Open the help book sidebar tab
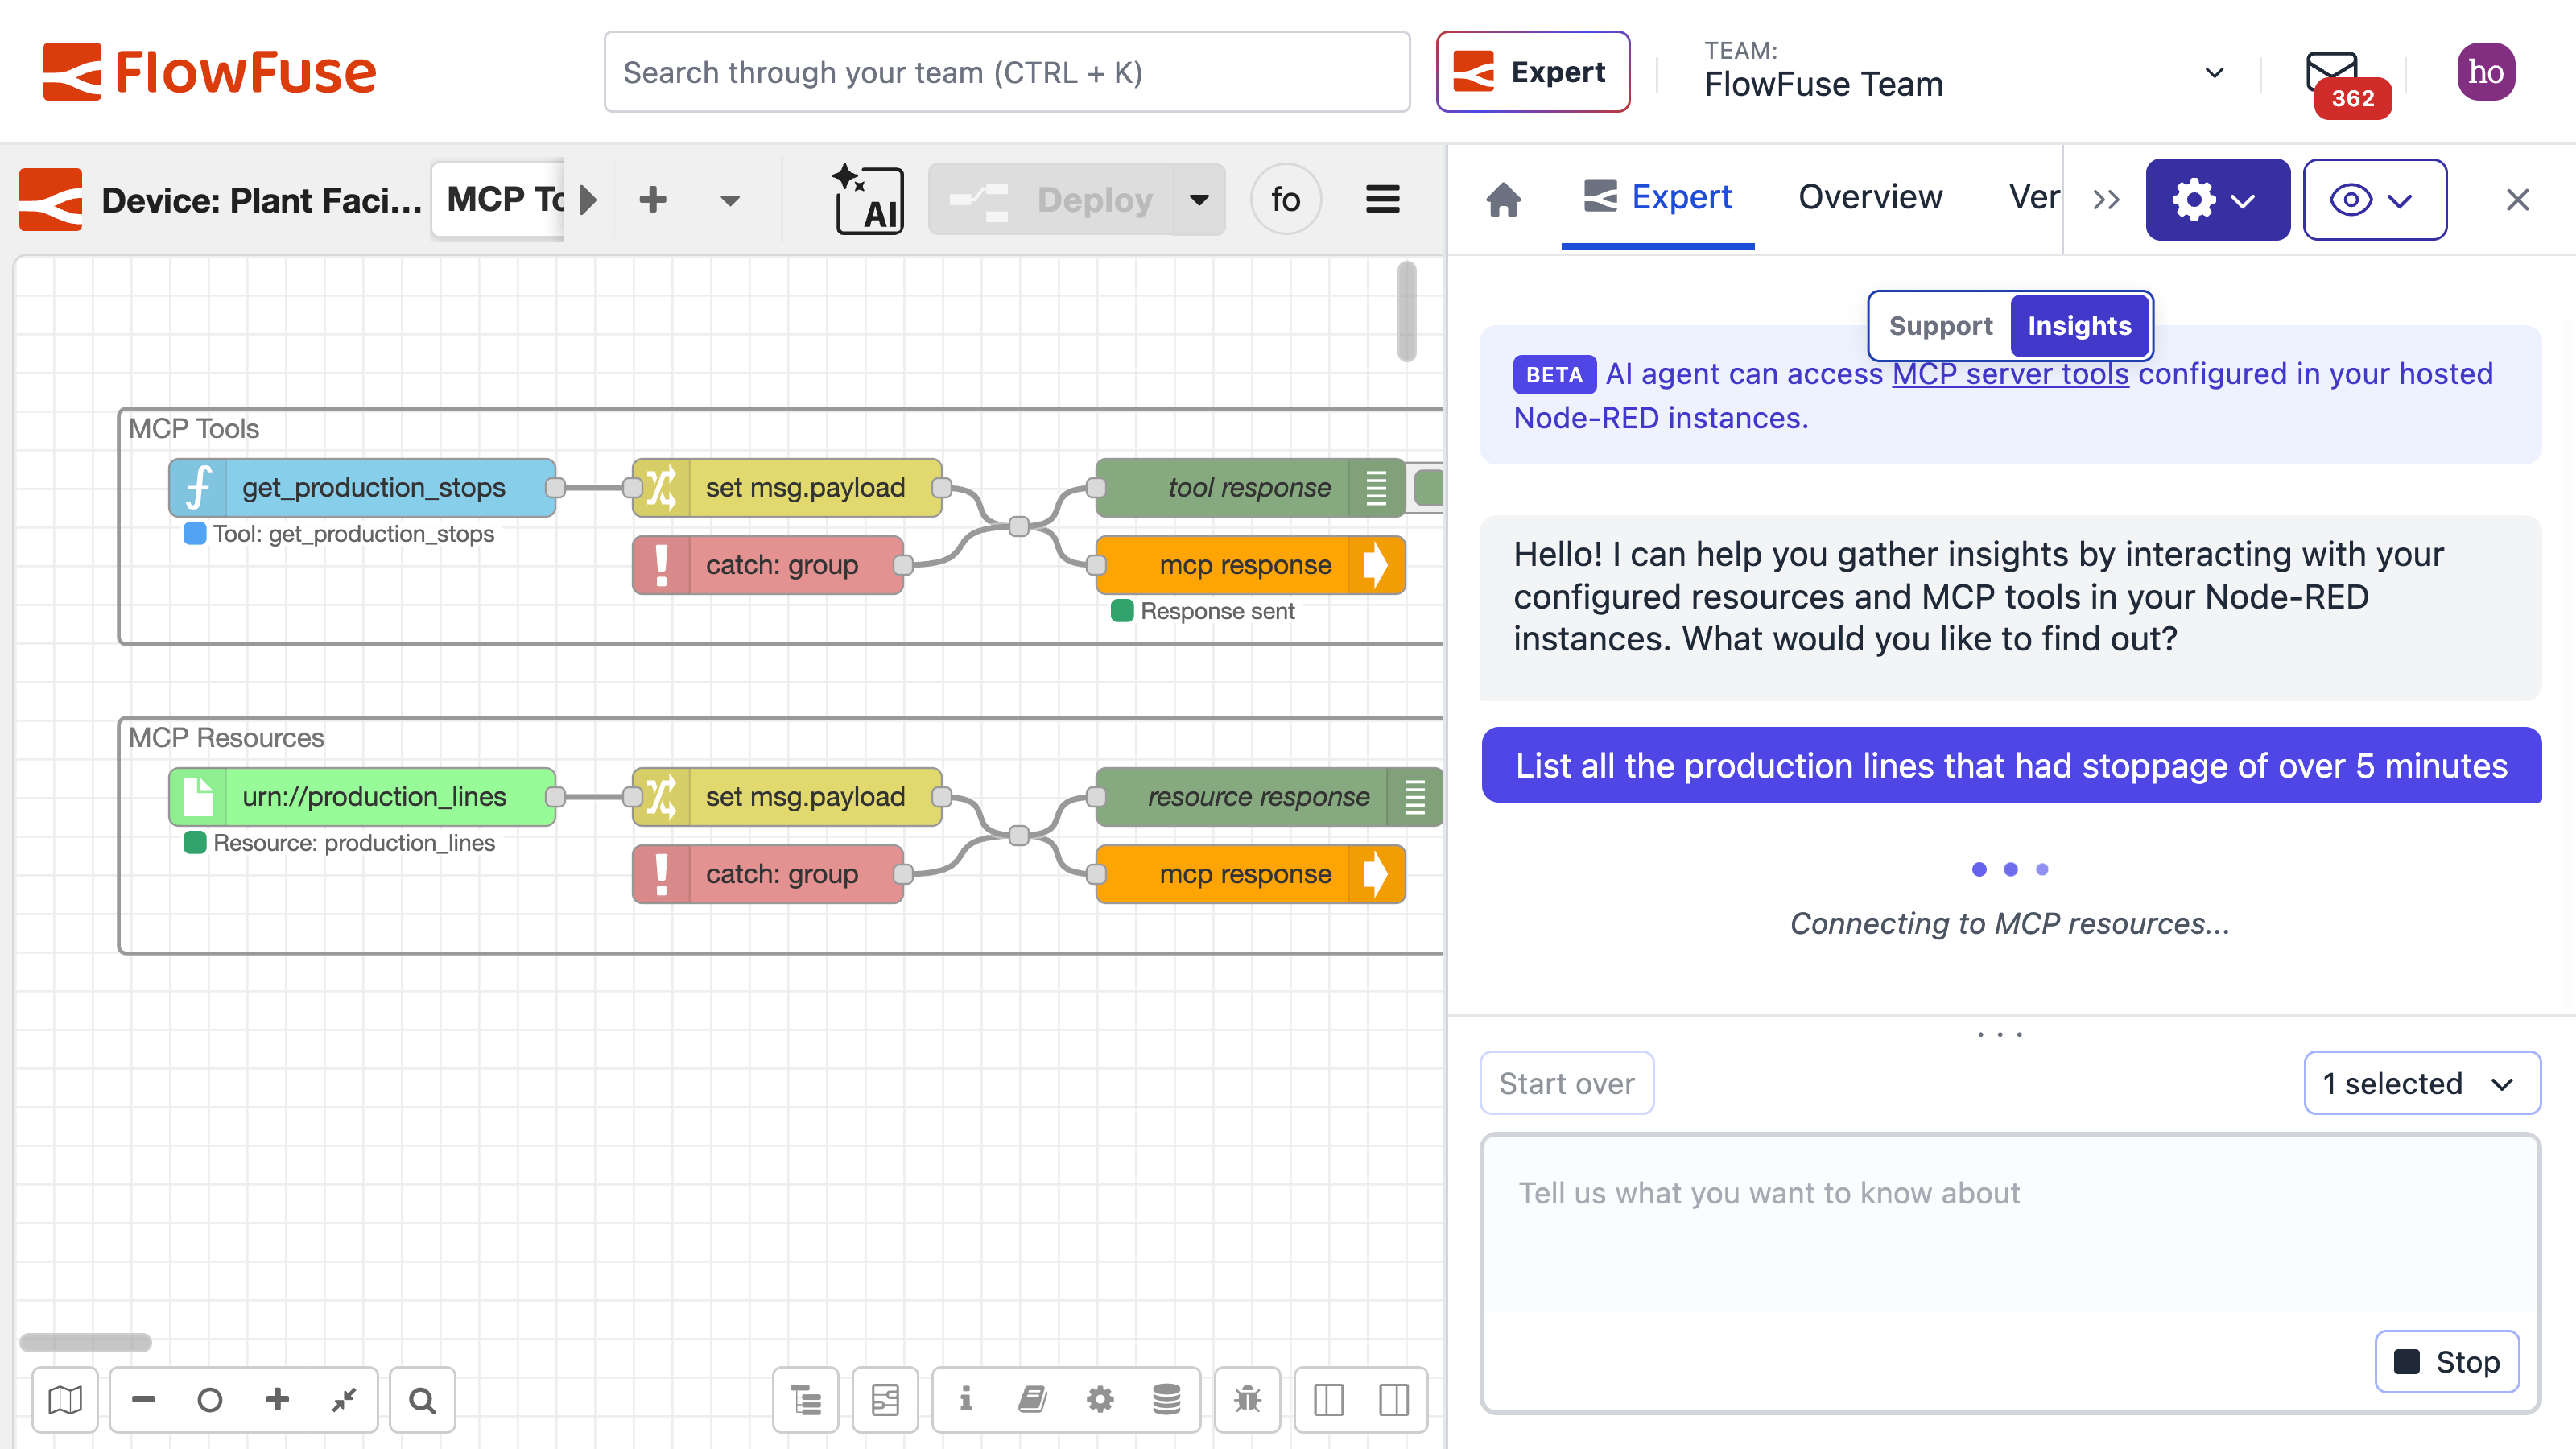Viewport: 2576px width, 1449px height. 1032,1399
